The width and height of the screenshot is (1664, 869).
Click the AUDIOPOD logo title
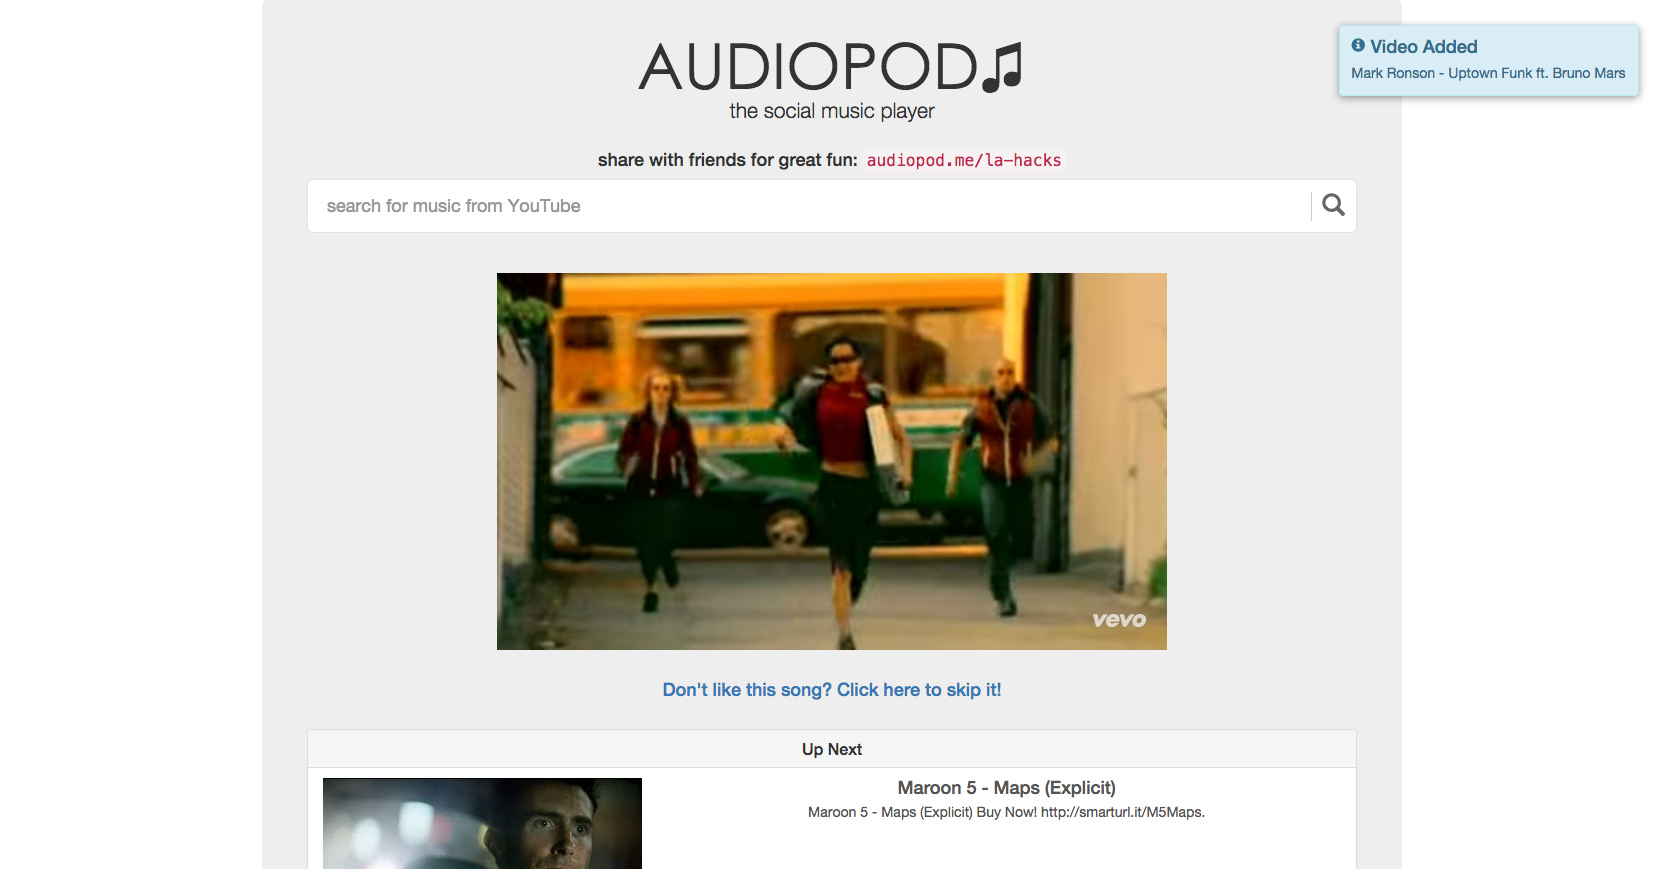coord(808,67)
